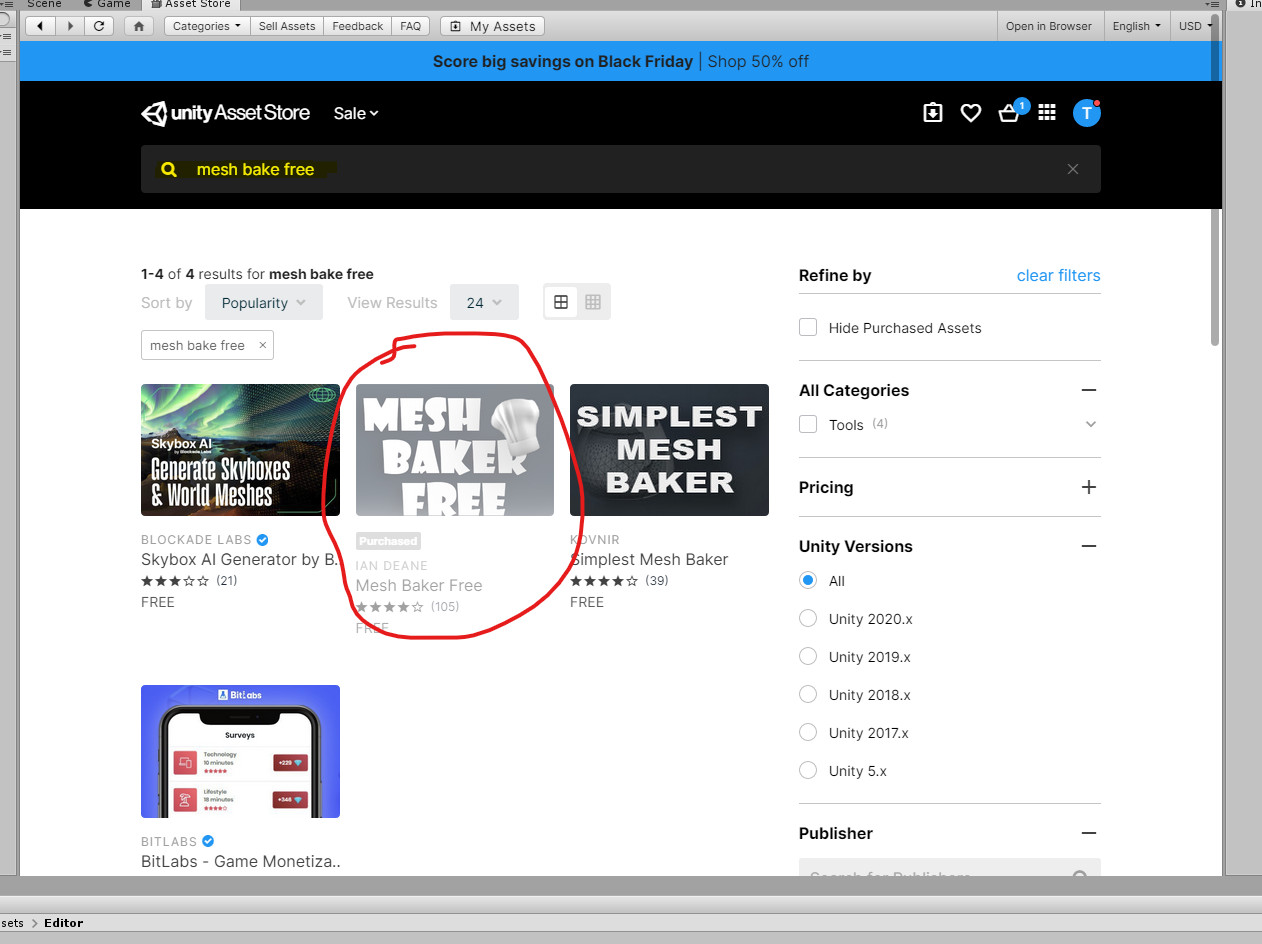
Task: Open the Categories dropdown menu
Action: coord(207,26)
